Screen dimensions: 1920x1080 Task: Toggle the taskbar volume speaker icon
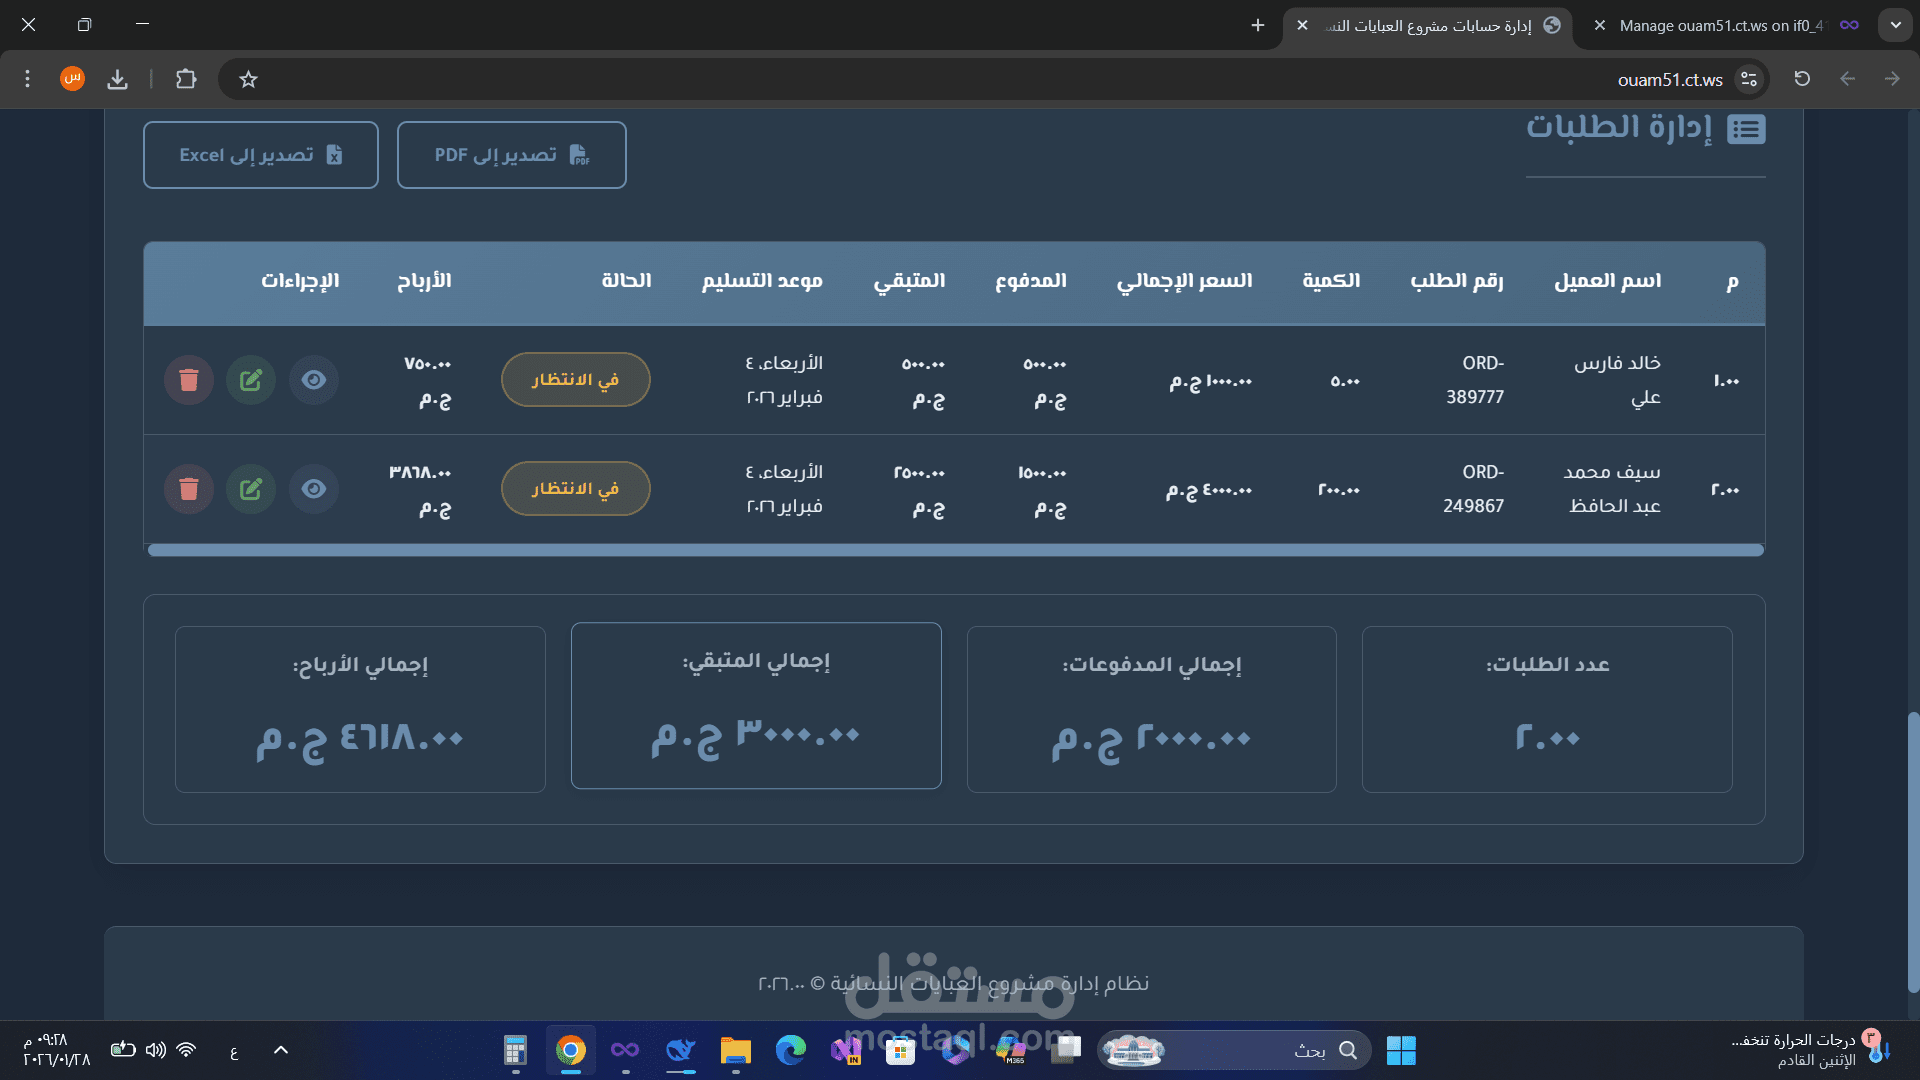[x=155, y=1050]
